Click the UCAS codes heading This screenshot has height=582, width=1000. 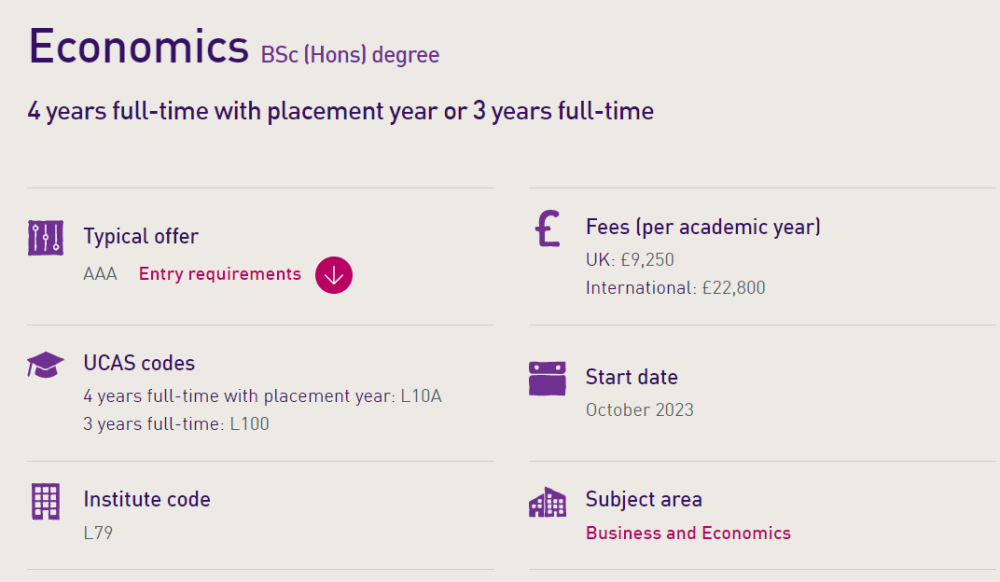click(139, 363)
